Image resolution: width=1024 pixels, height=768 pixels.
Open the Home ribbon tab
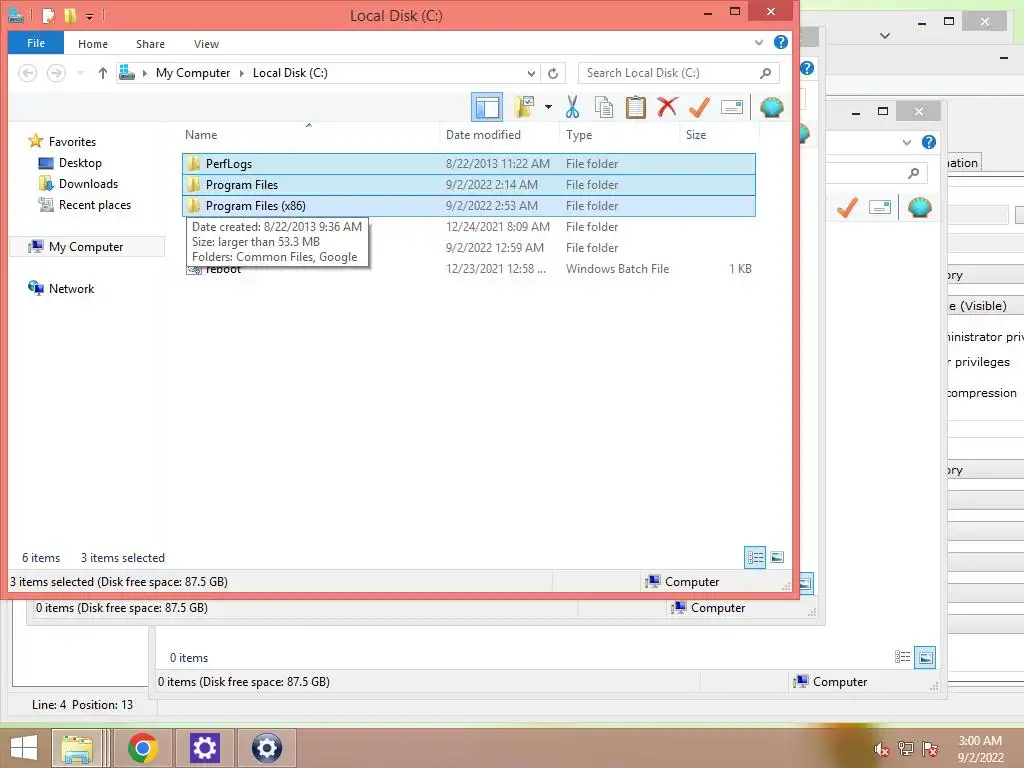[93, 44]
